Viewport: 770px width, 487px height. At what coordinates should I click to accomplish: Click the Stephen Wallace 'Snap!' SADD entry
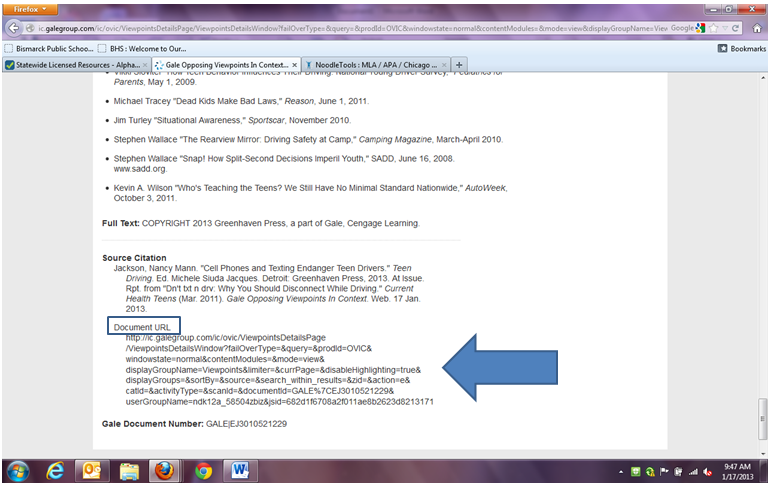click(x=284, y=163)
